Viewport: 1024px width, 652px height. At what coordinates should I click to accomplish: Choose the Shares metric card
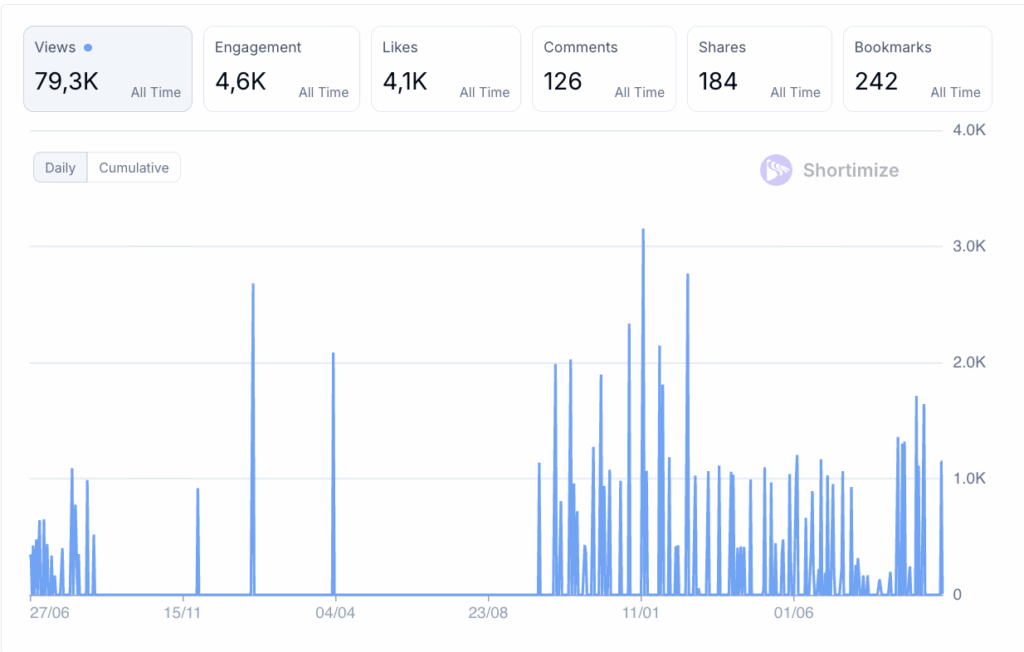(x=759, y=68)
